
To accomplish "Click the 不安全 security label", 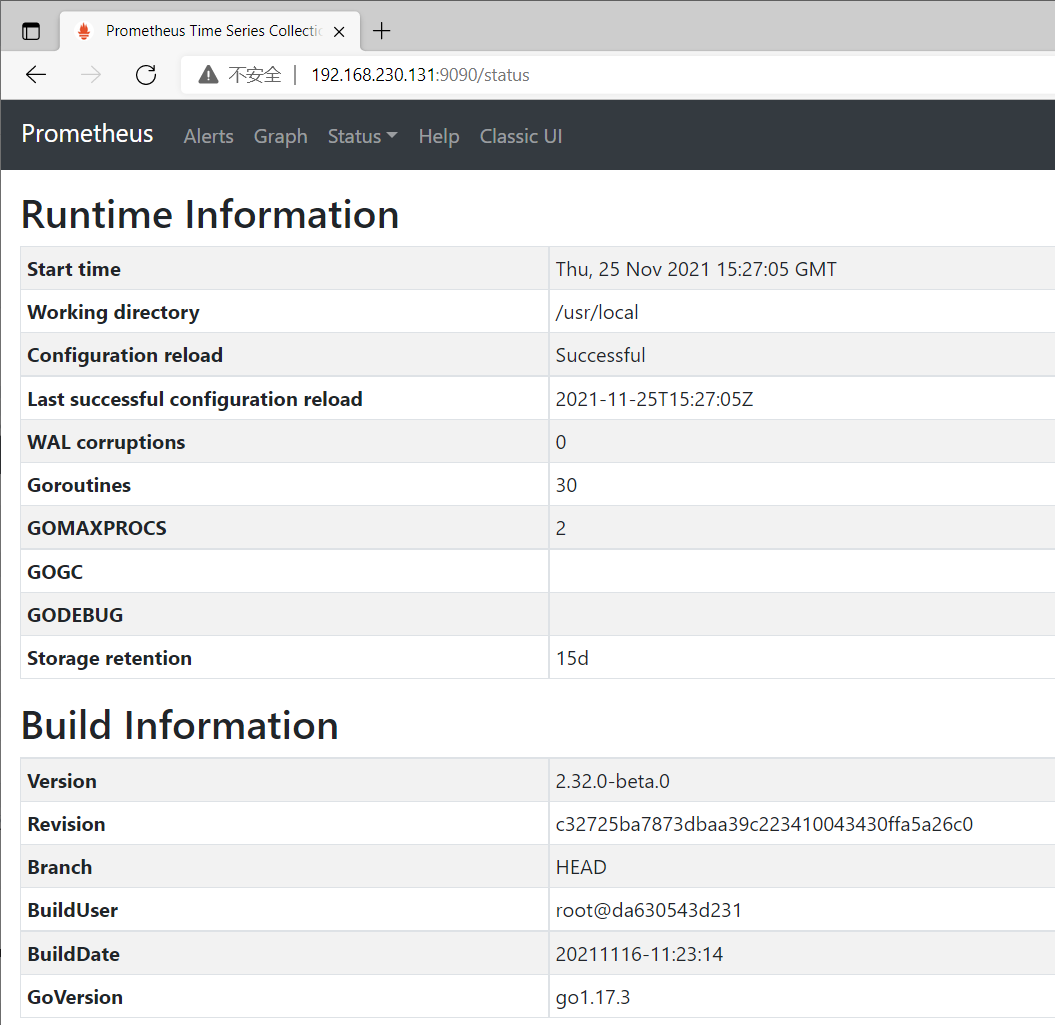I will click(x=254, y=75).
